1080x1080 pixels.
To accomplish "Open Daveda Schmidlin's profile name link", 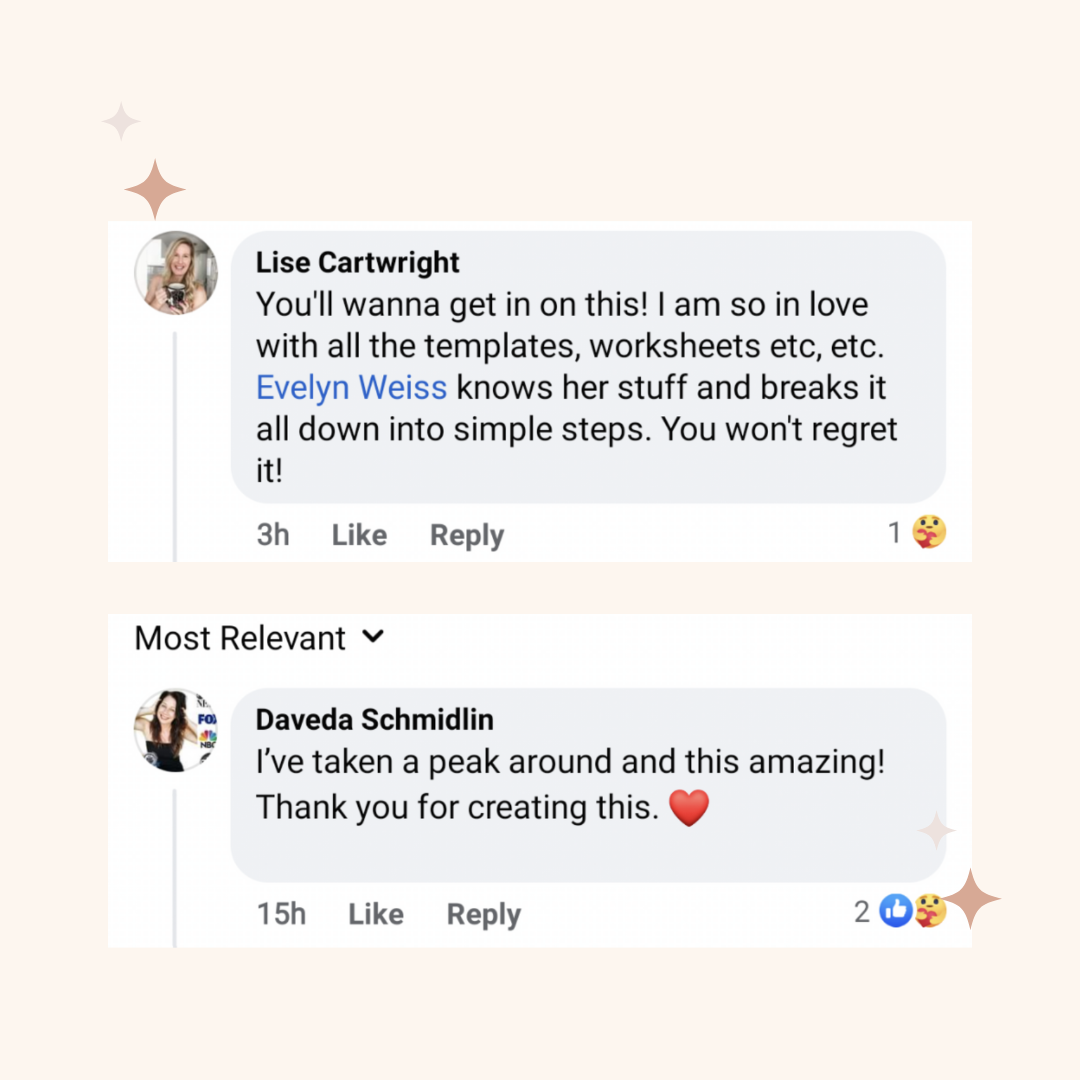I will click(374, 720).
